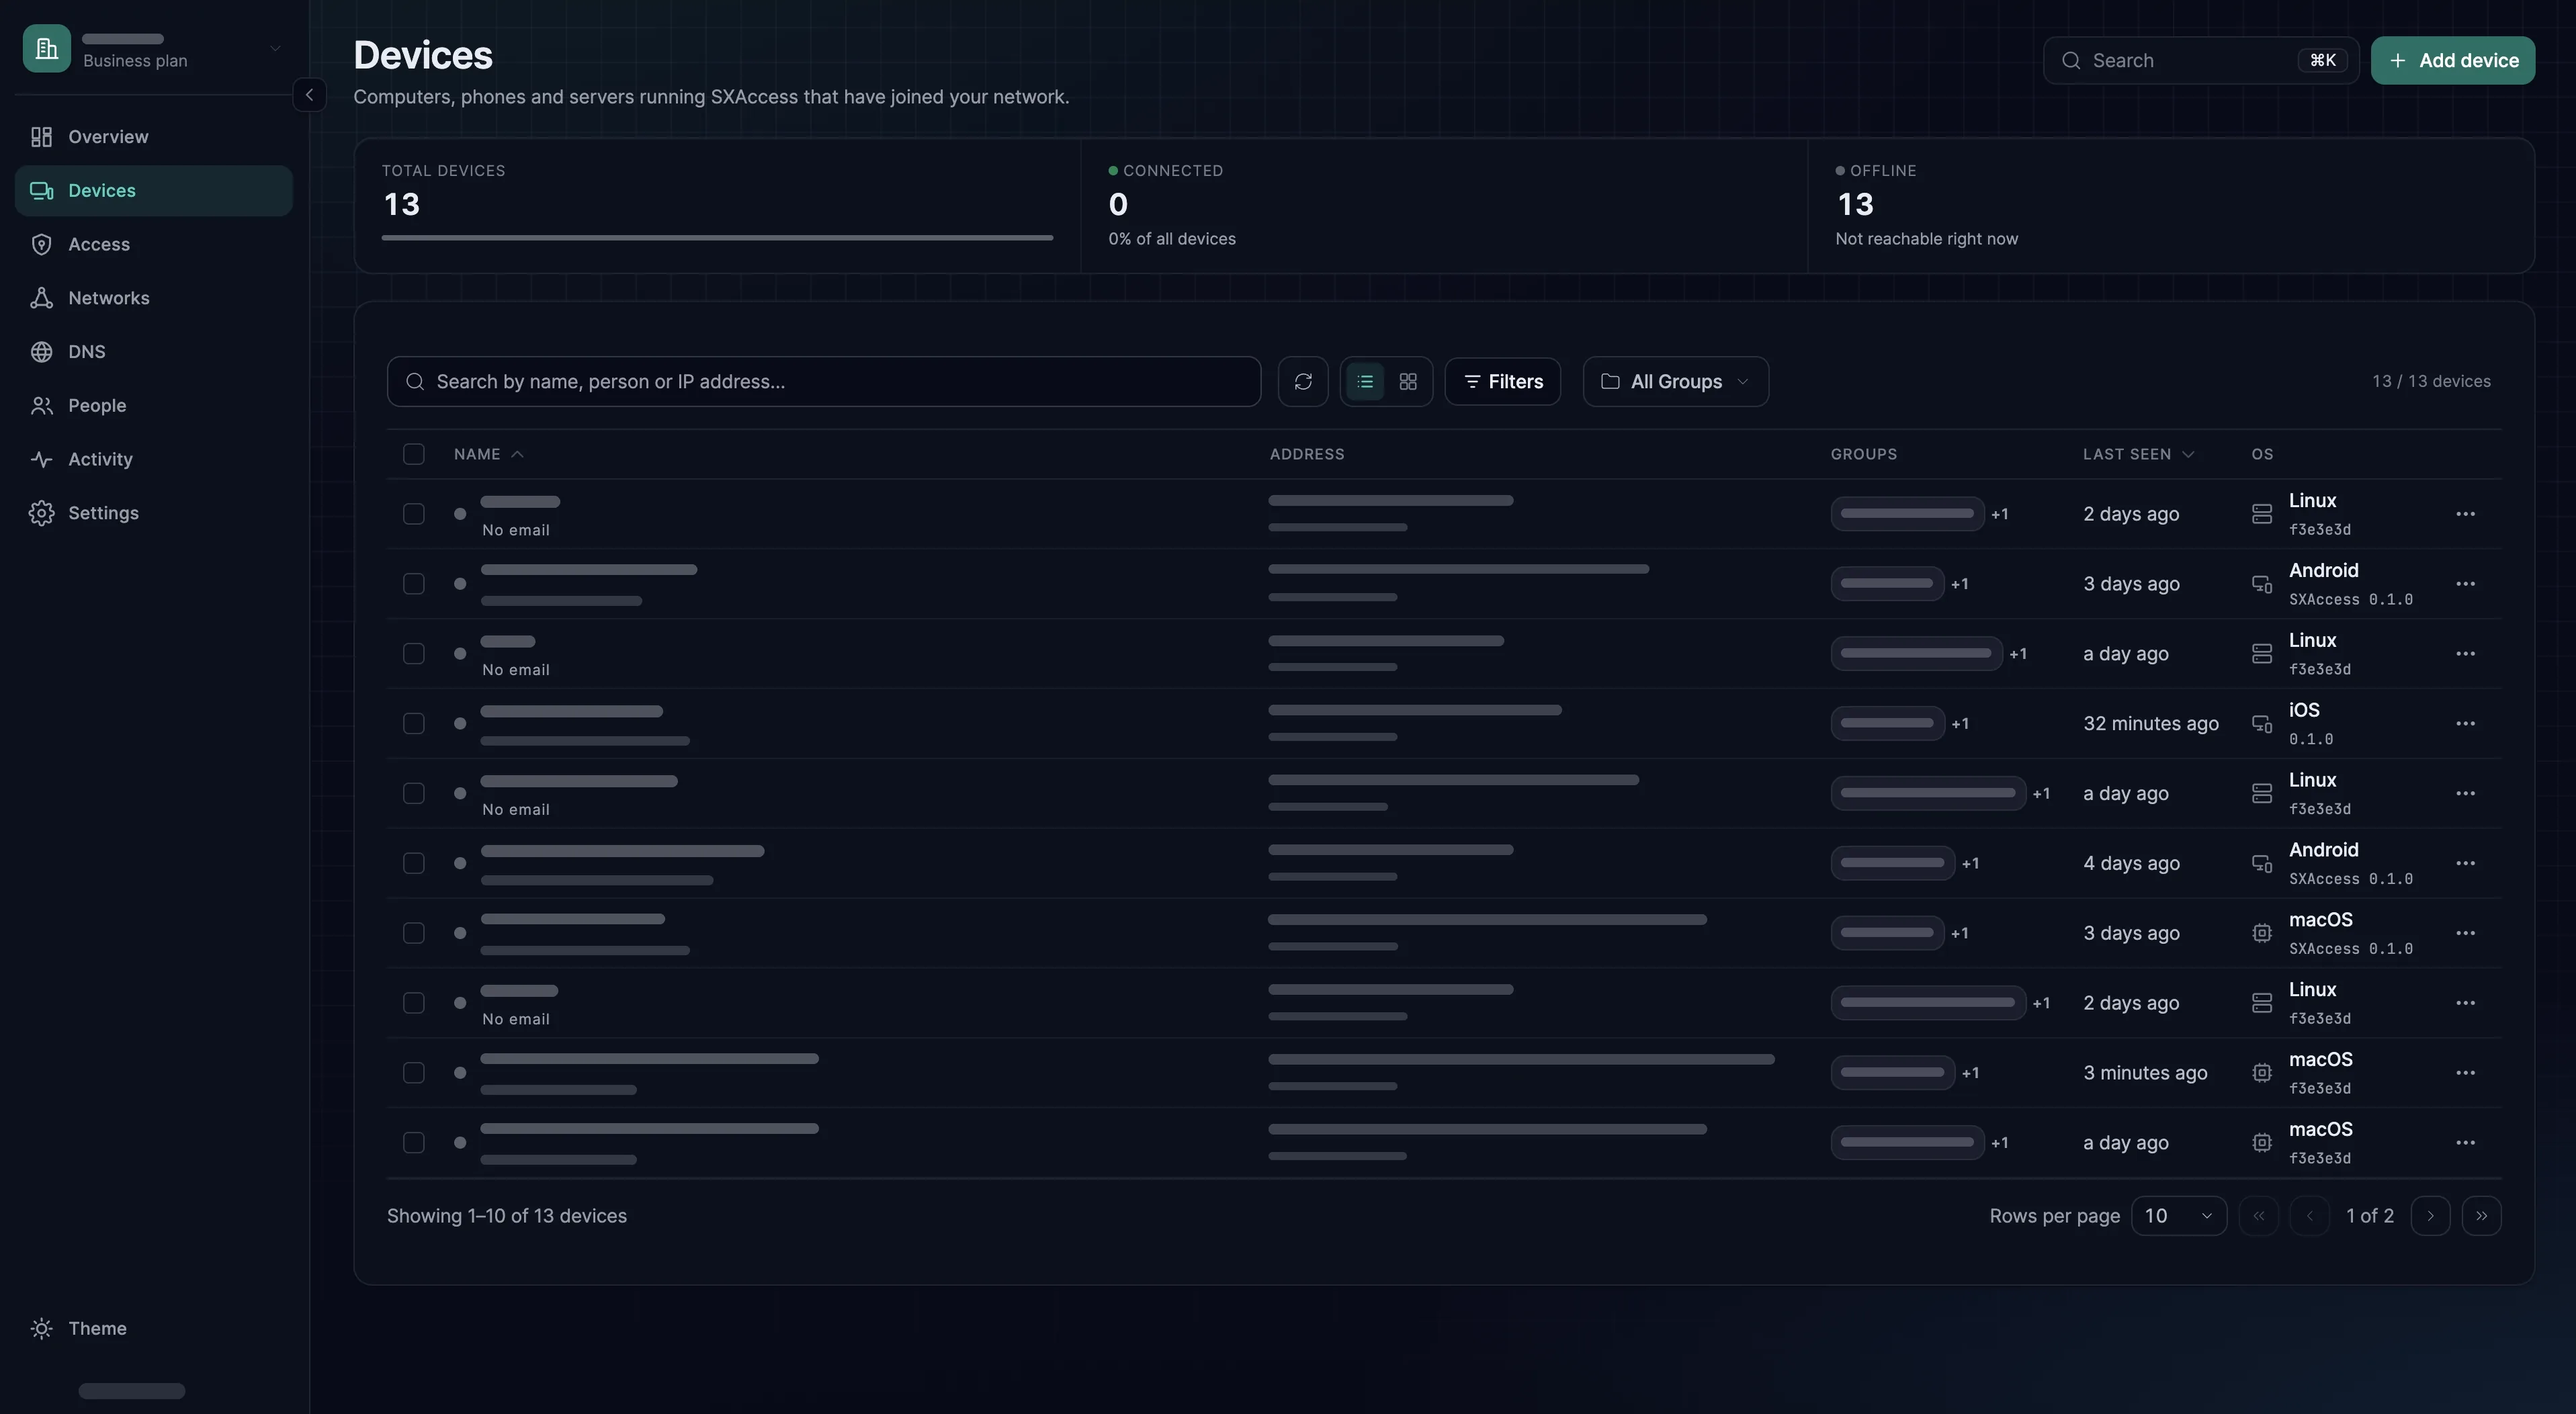Open the People section
Viewport: 2576px width, 1414px height.
(x=153, y=406)
